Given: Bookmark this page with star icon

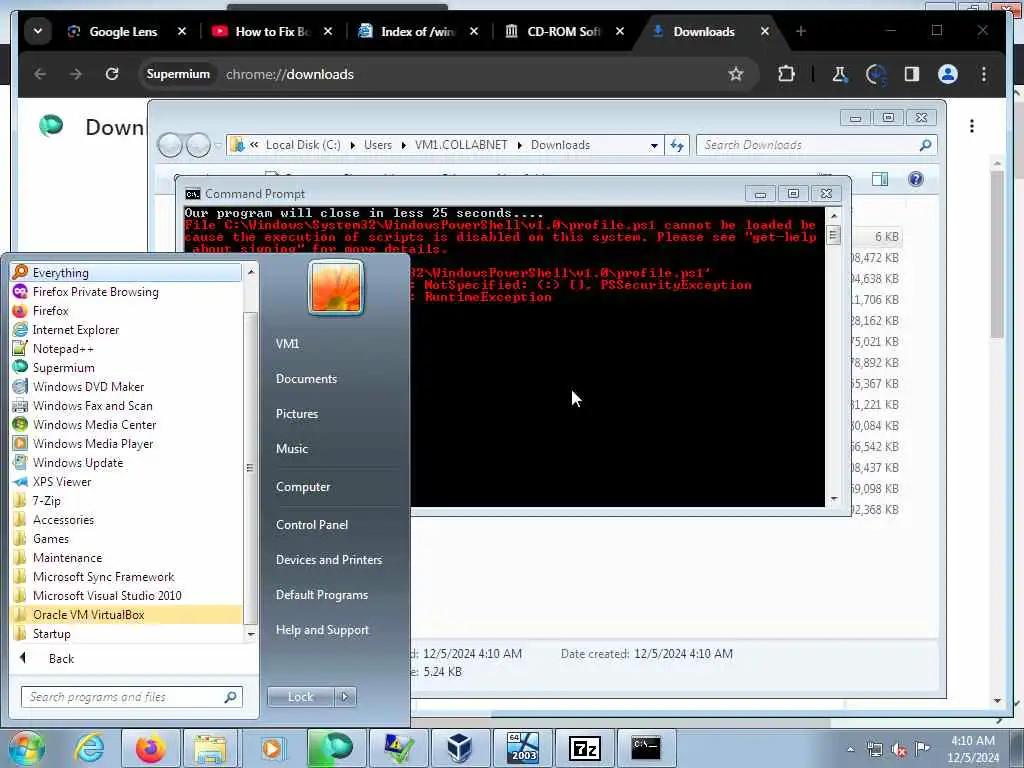Looking at the screenshot, I should (736, 74).
